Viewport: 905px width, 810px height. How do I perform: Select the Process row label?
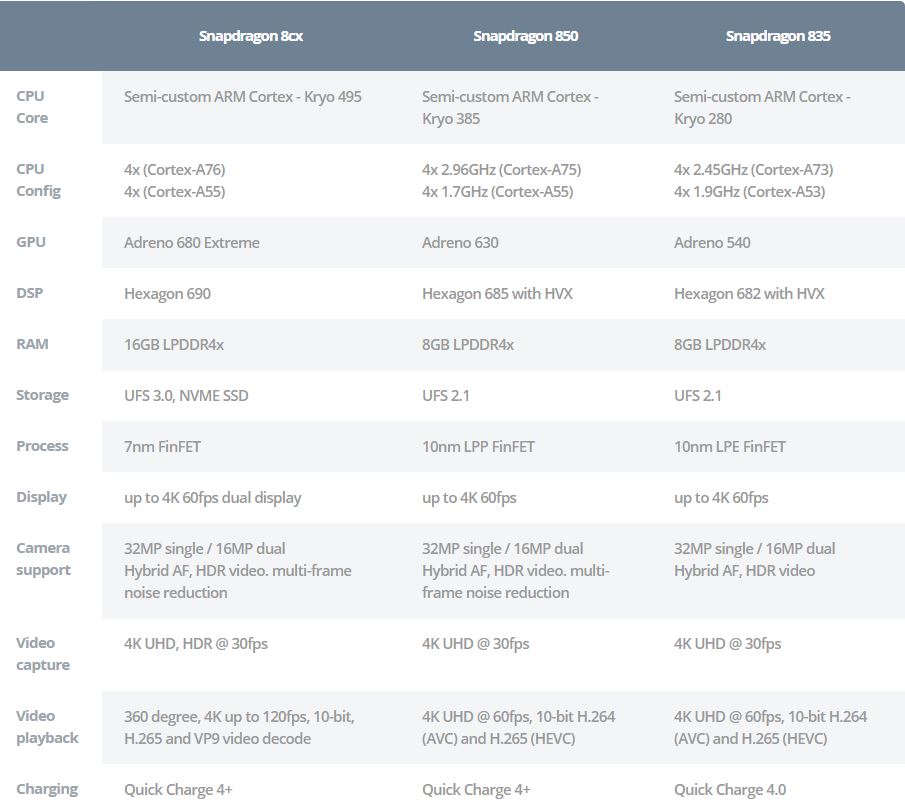42,446
